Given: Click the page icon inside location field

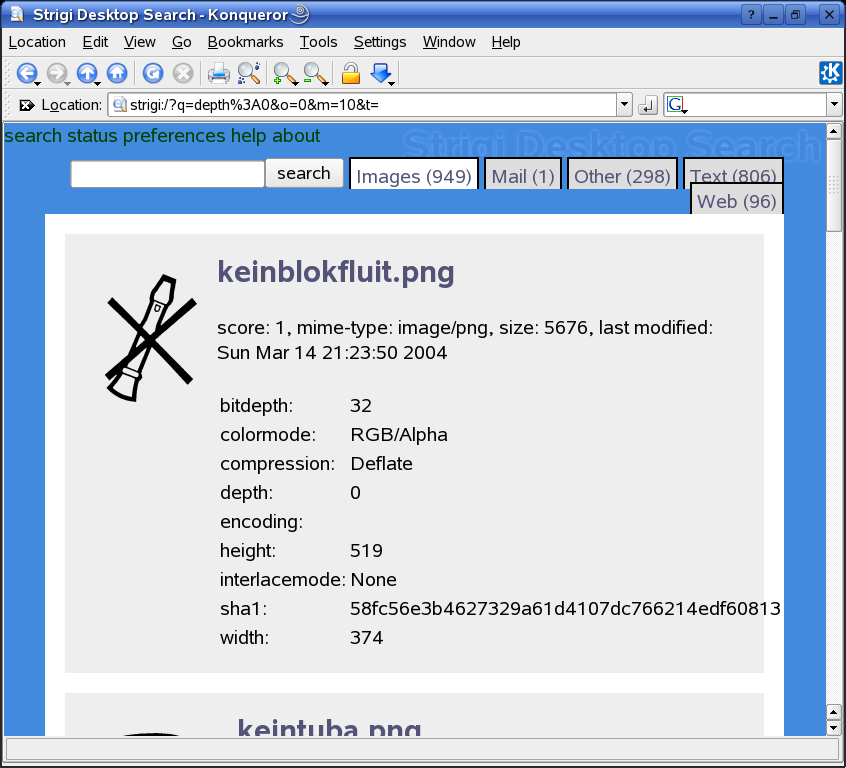Looking at the screenshot, I should click(x=120, y=105).
